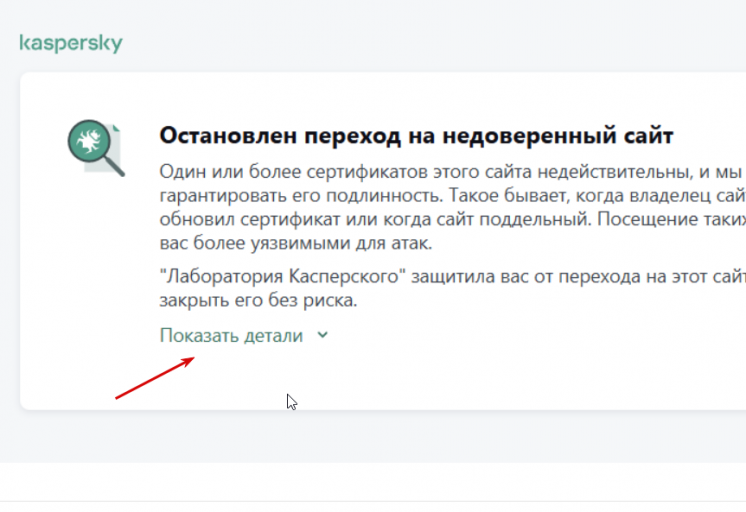746x512 pixels.
Task: Expand details using the chevron arrow
Action: (323, 335)
